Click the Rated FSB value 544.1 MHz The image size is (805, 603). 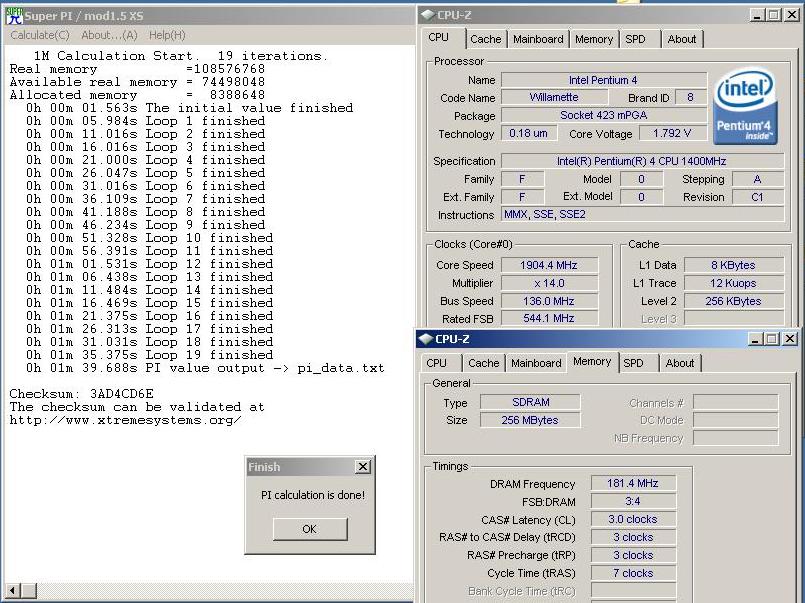point(549,318)
